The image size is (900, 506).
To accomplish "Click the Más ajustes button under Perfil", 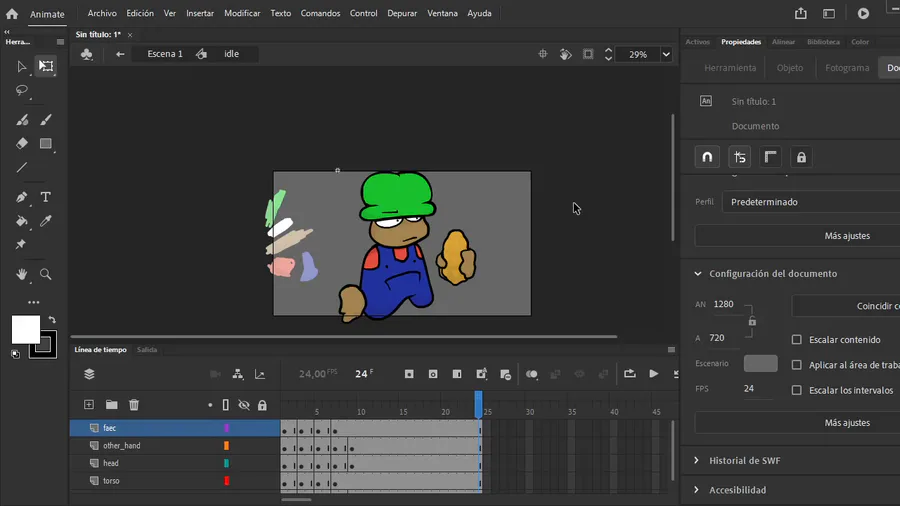I will click(x=846, y=236).
